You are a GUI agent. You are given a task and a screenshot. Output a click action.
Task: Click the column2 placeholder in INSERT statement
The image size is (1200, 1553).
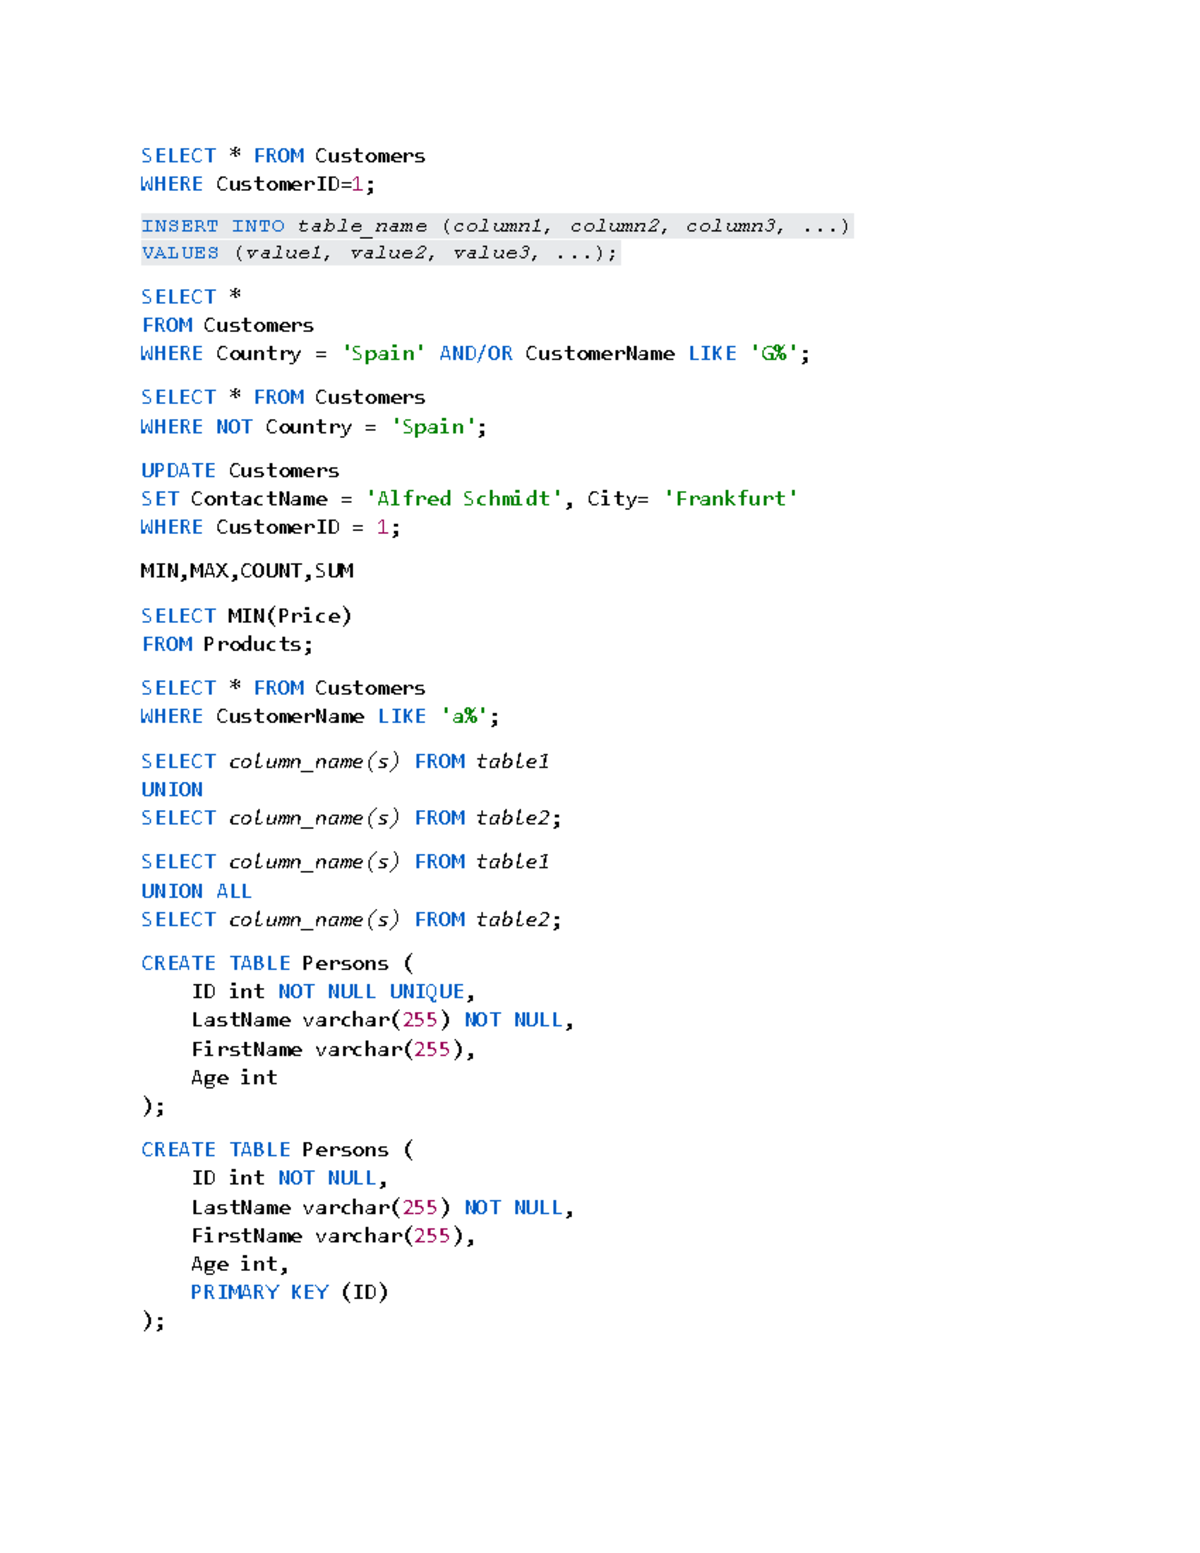[615, 226]
